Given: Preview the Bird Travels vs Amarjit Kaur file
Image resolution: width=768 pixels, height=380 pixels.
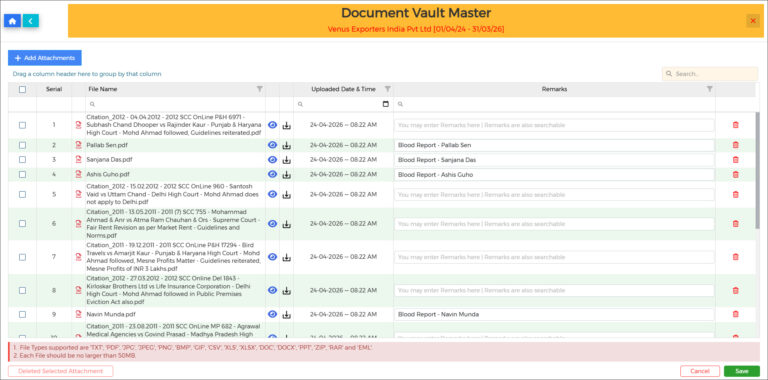Looking at the screenshot, I should (273, 257).
